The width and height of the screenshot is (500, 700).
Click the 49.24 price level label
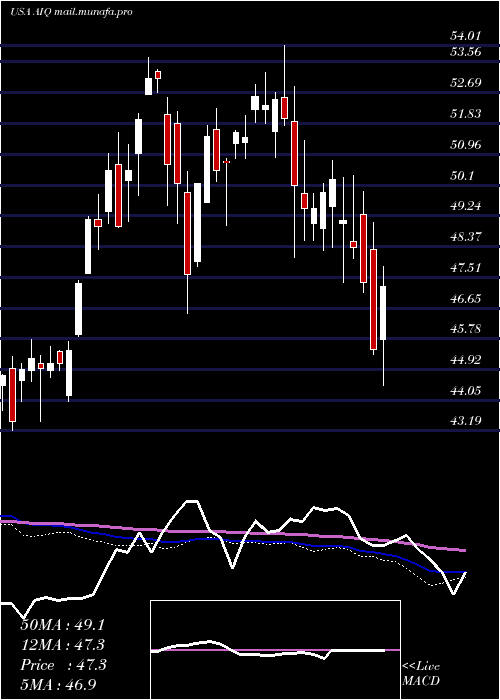466,206
